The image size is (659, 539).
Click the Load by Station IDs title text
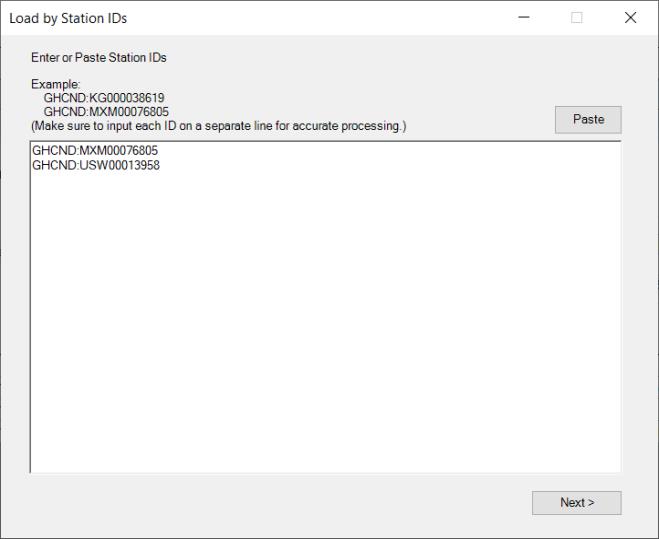tap(68, 19)
